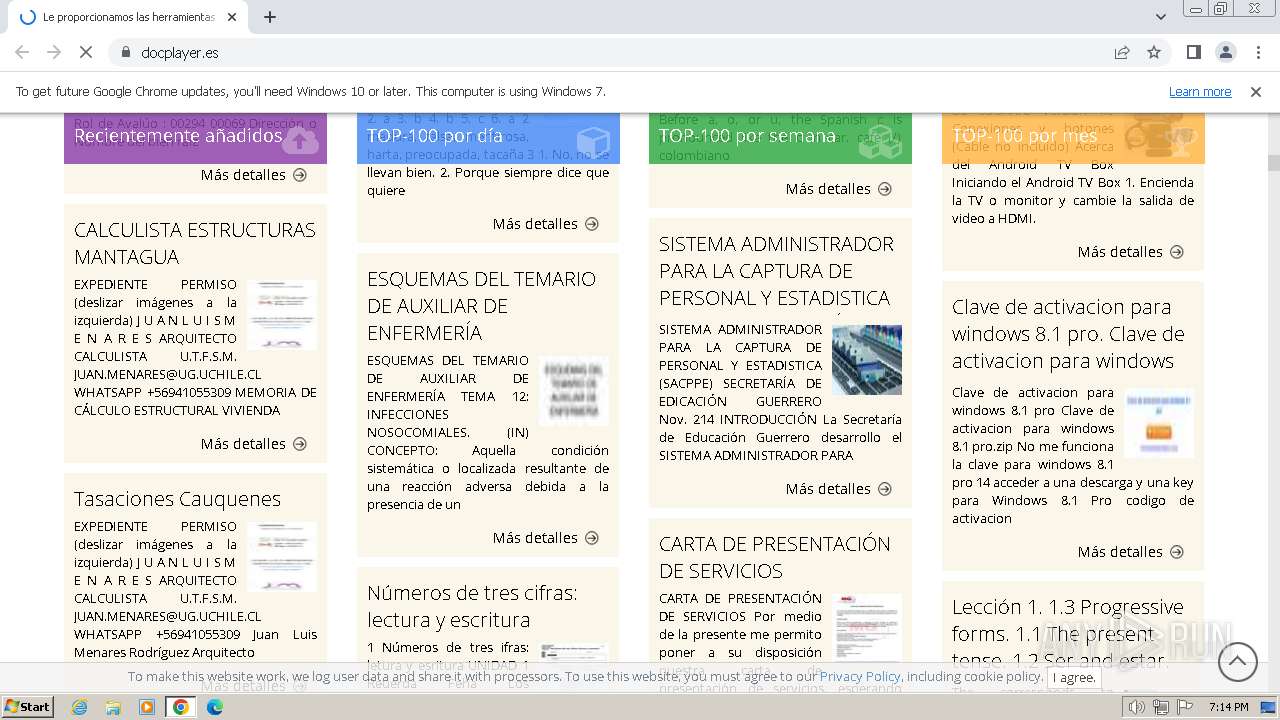Go back using the browser back arrow

pos(22,52)
